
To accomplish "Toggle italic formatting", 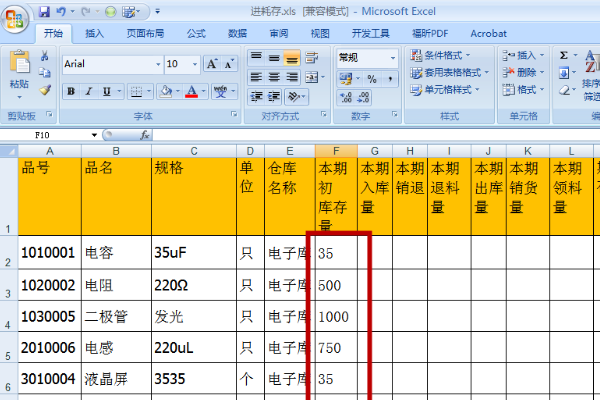I will 89,91.
